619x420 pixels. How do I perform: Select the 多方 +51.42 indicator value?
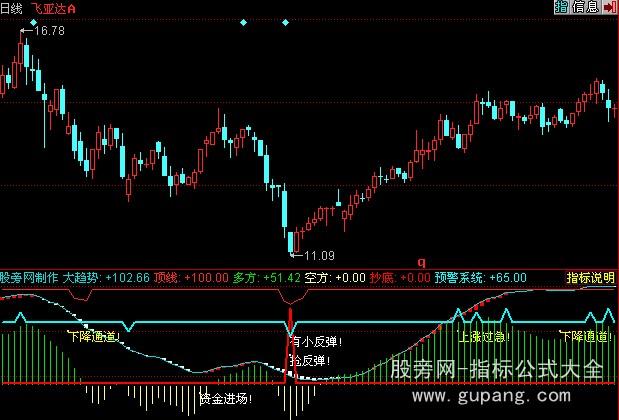[266, 278]
